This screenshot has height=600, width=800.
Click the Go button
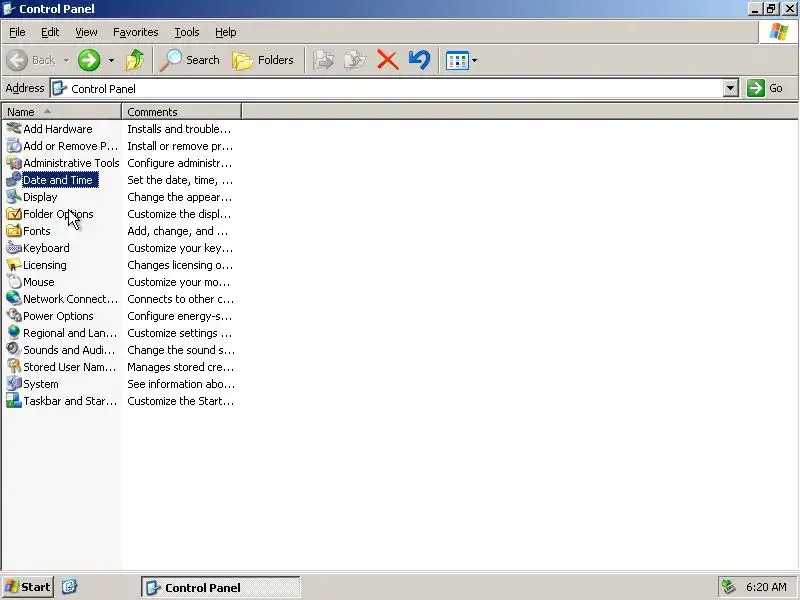click(765, 88)
